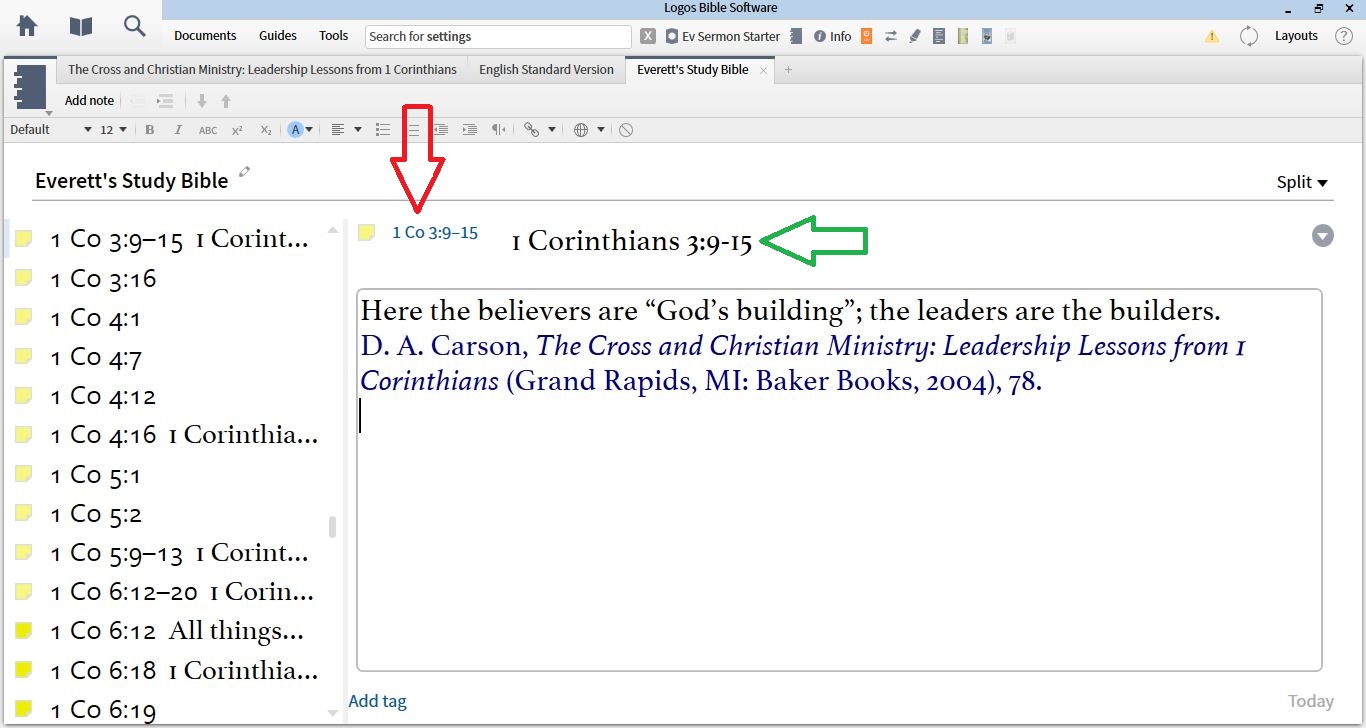Edit the Everett's Study Bible title pencil
Screen dimensions: 1366x728
(x=245, y=172)
